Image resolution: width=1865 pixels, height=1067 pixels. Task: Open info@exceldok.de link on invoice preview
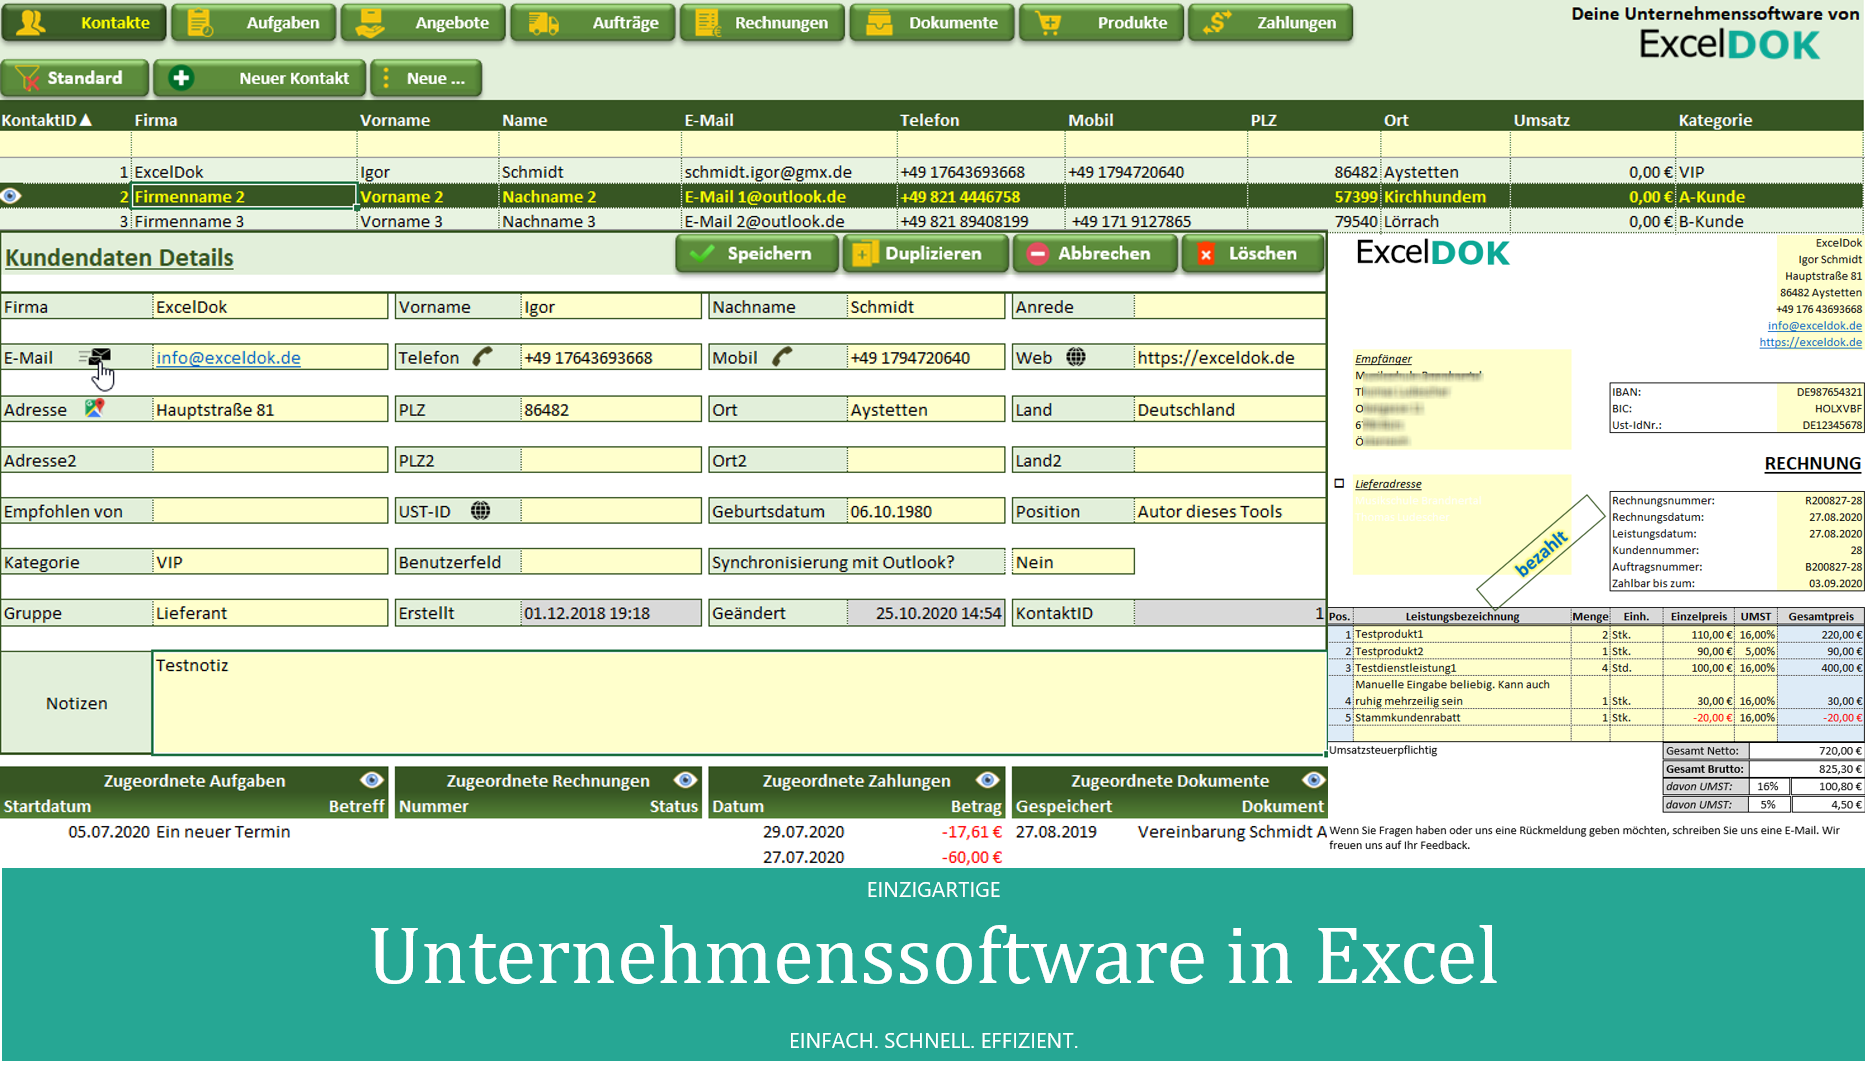point(1814,326)
